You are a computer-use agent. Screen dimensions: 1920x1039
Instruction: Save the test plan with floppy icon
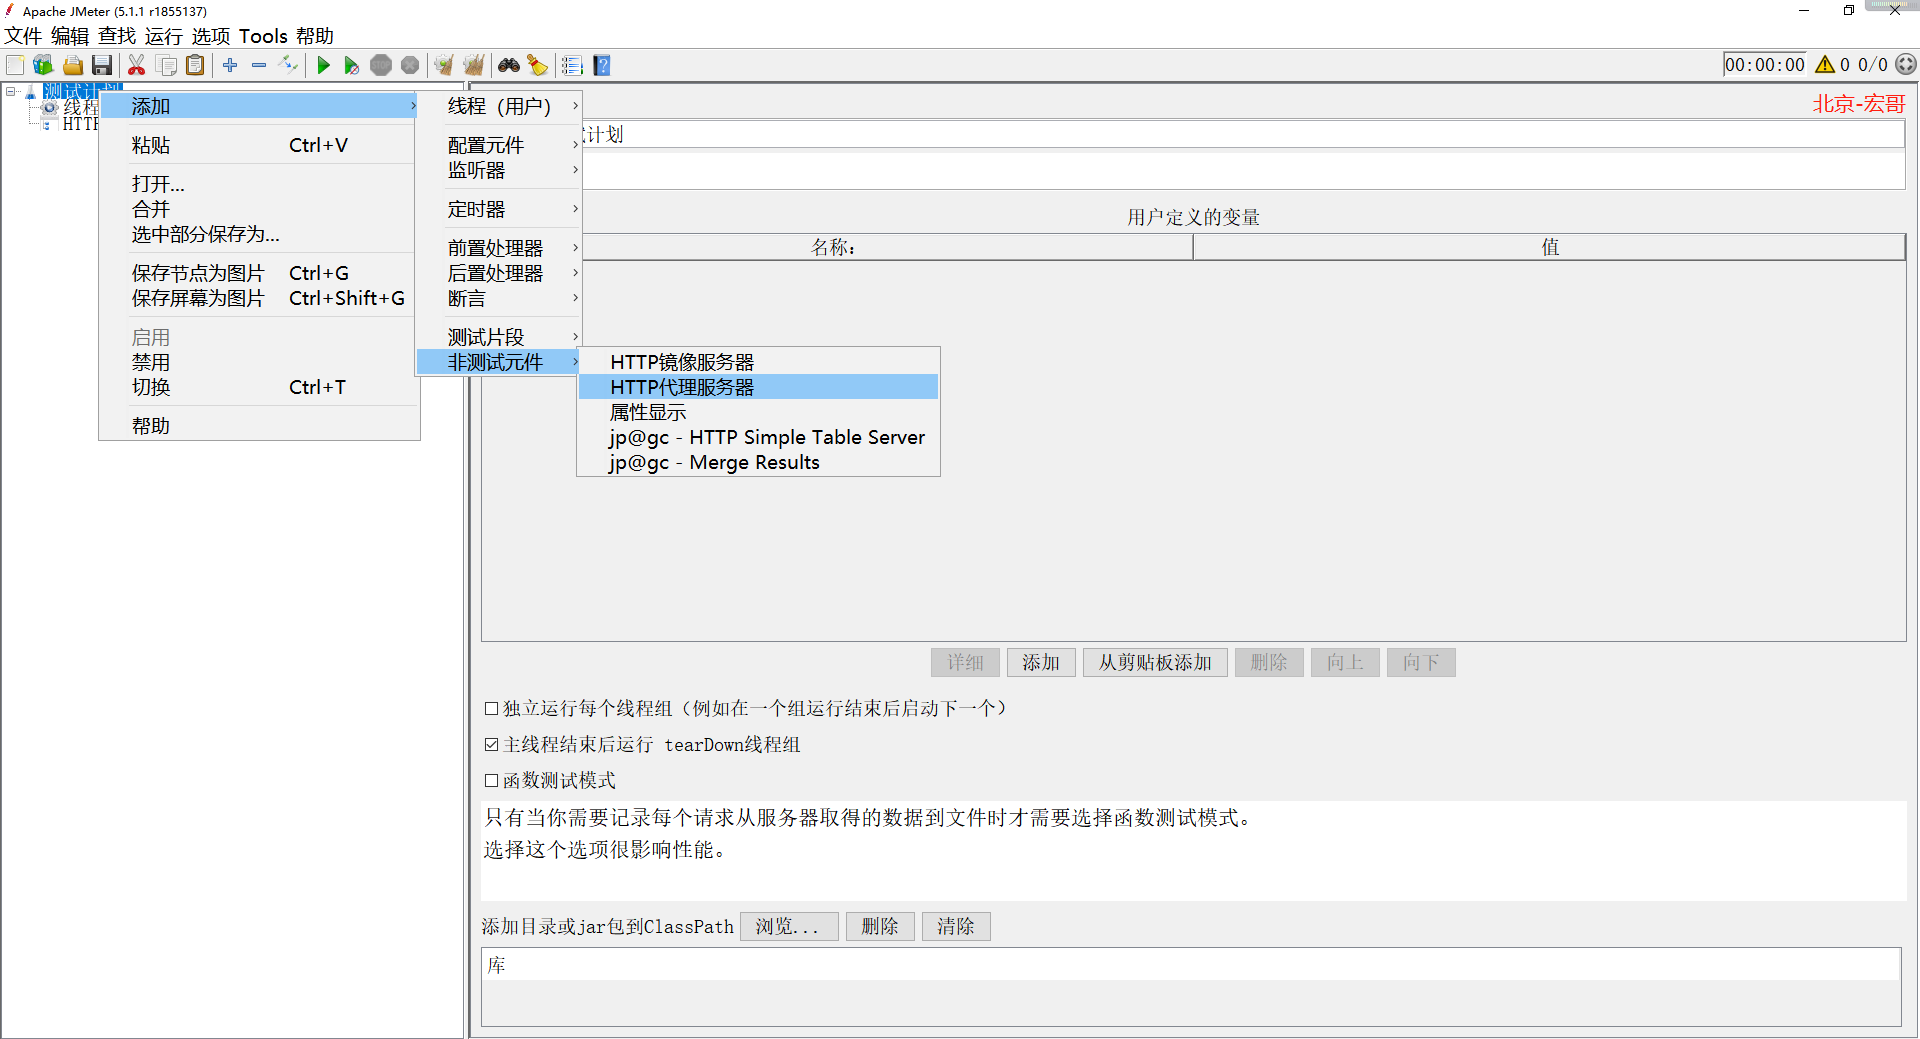click(102, 65)
